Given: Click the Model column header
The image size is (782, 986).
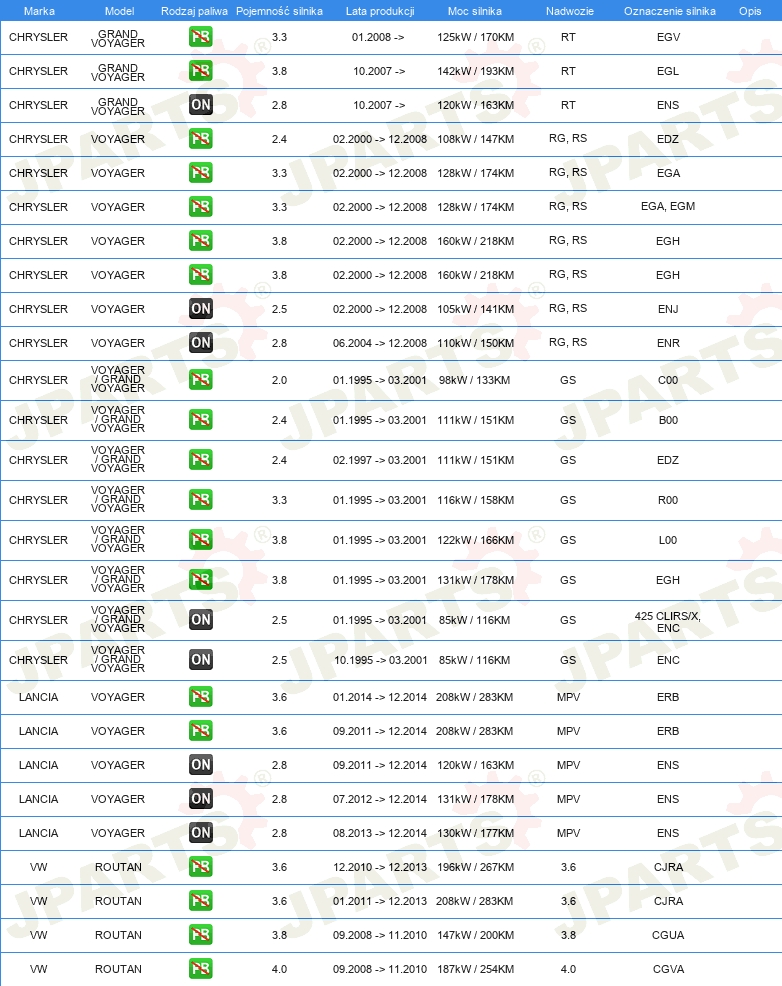Looking at the screenshot, I should [x=119, y=11].
